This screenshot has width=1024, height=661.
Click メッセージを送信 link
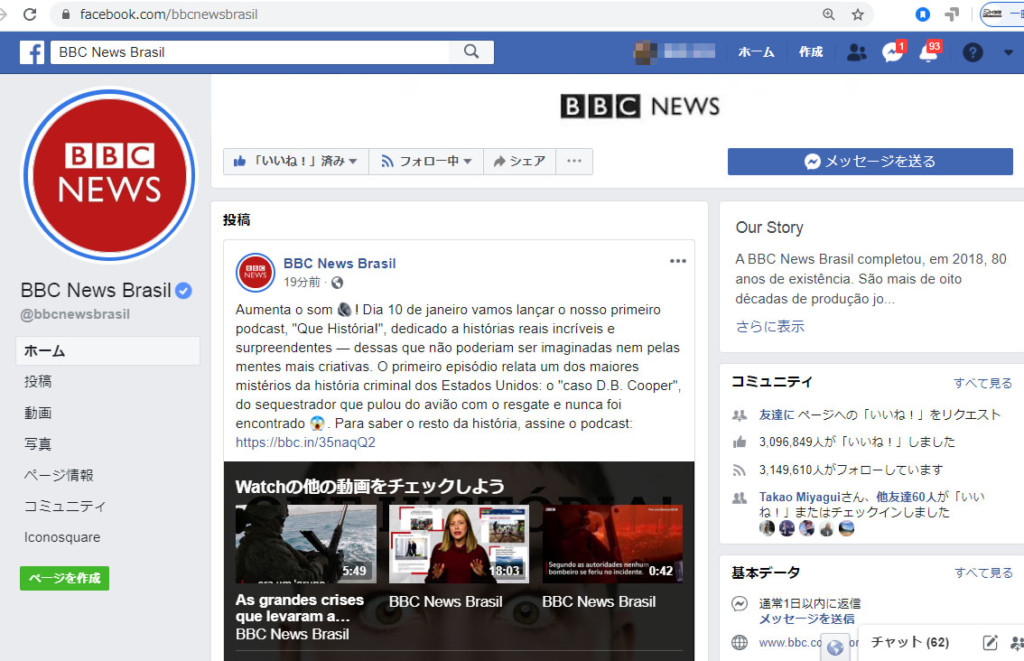click(807, 619)
